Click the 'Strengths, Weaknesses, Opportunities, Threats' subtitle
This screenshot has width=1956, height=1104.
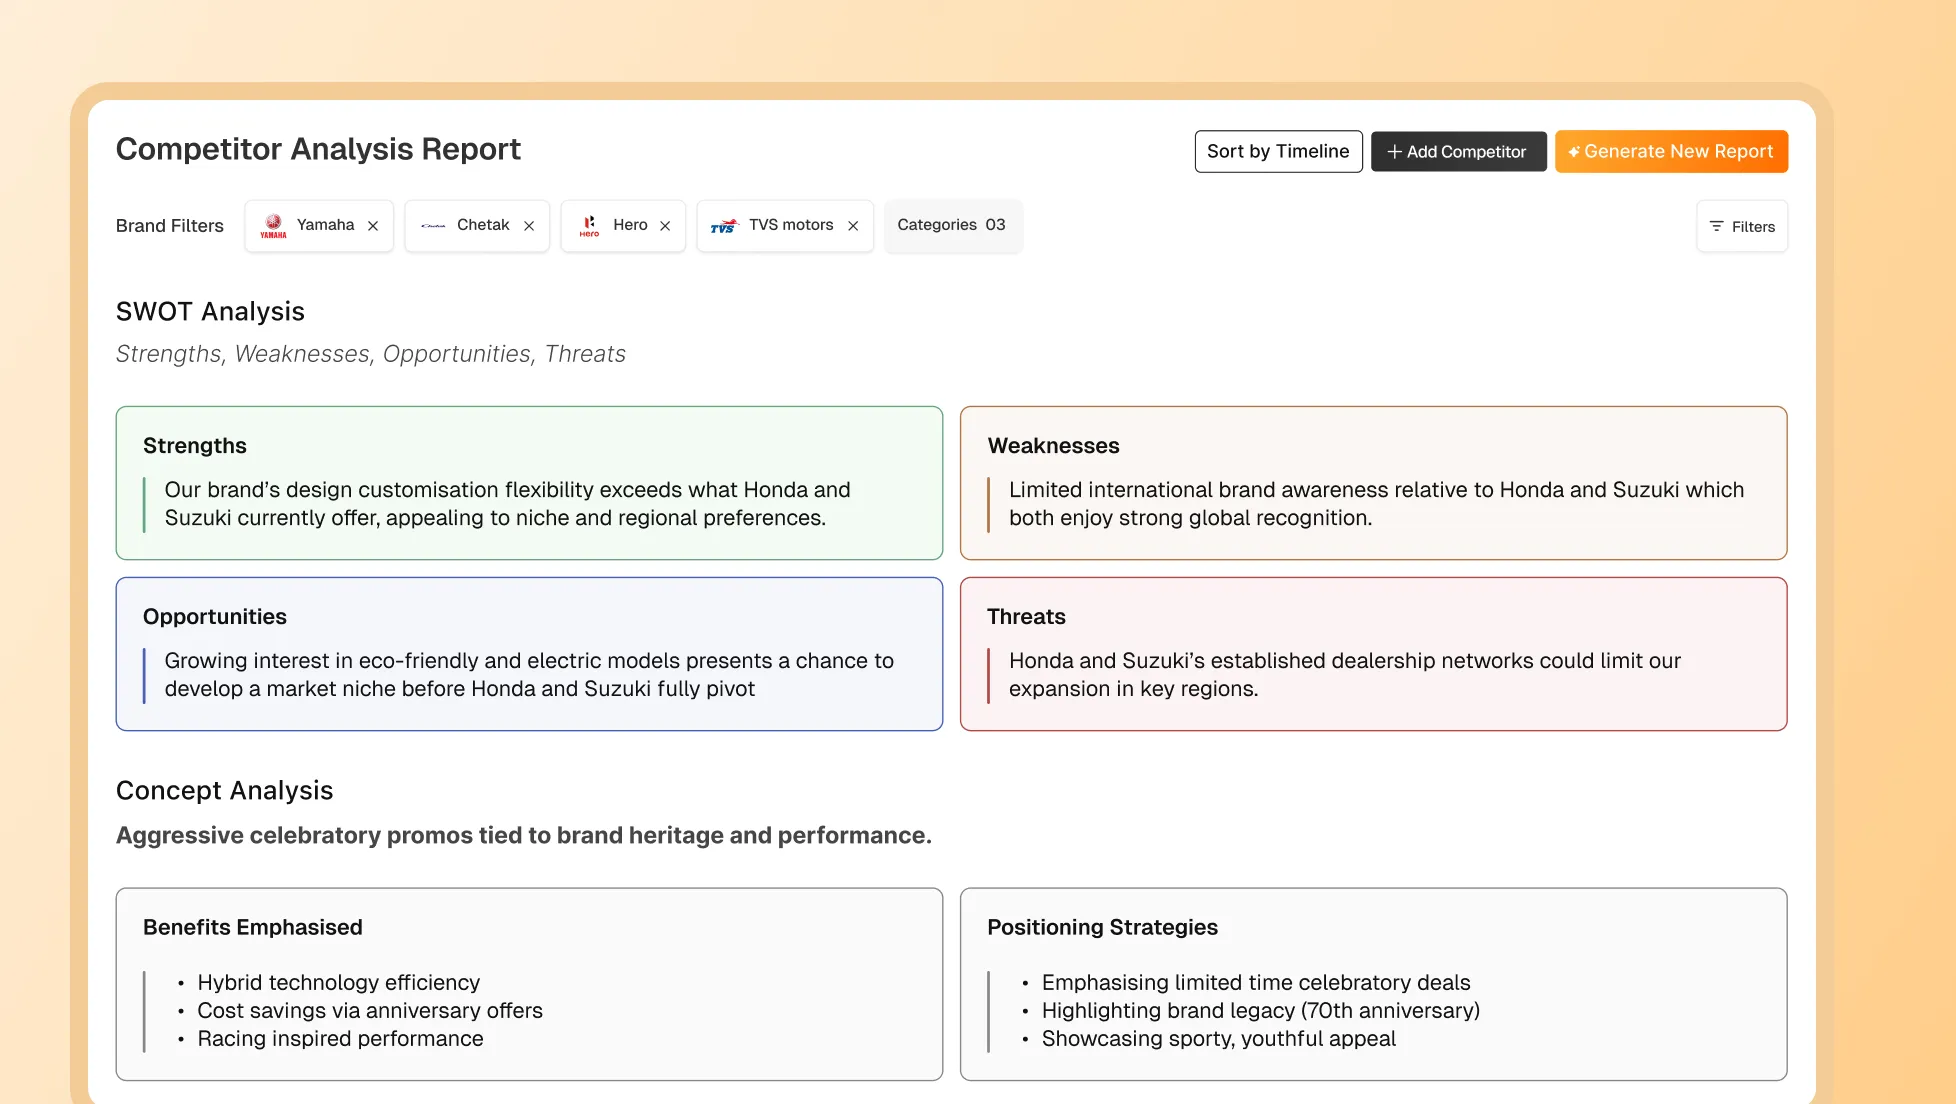click(371, 354)
